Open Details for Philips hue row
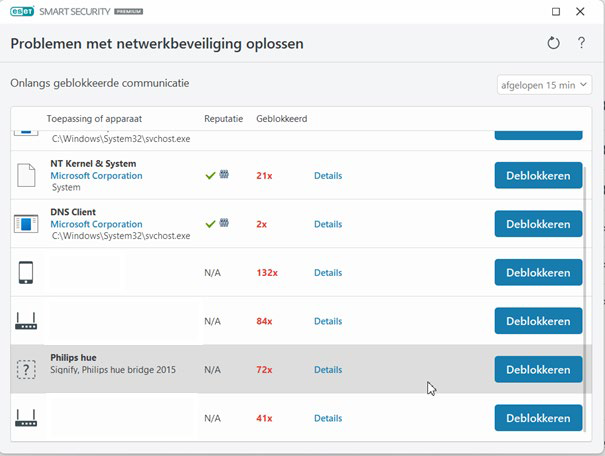Viewport: 605px width, 456px height. coord(327,370)
